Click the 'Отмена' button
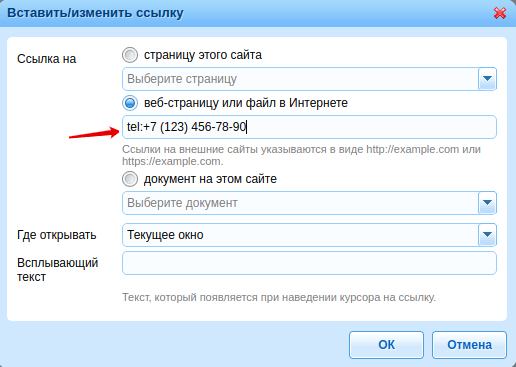516x367 pixels. click(469, 345)
